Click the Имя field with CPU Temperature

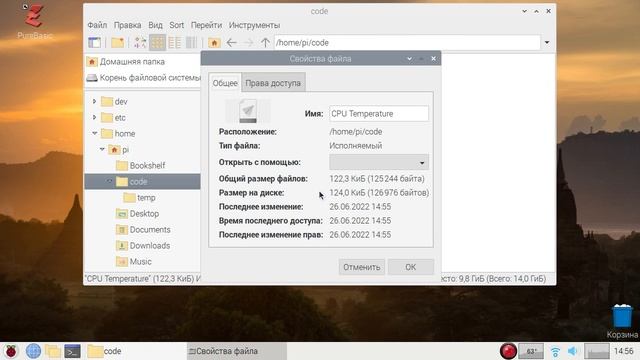click(379, 113)
